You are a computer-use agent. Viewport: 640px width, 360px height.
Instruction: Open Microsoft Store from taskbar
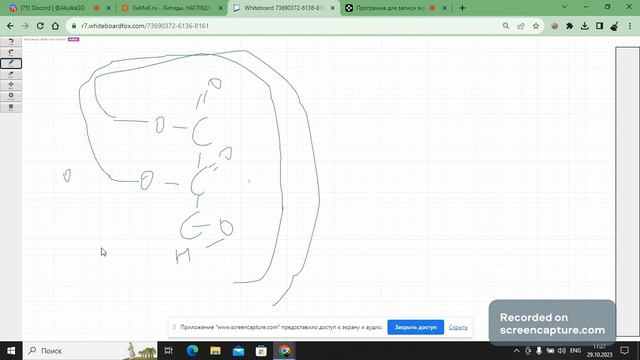(x=261, y=351)
